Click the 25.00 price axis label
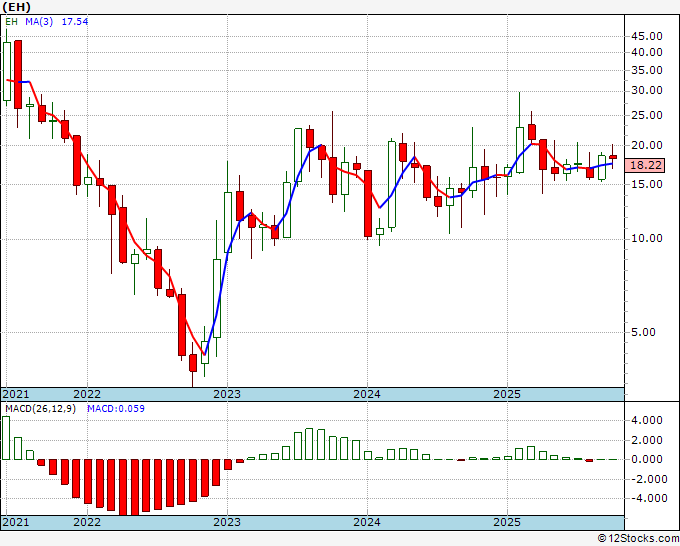 pyautogui.click(x=647, y=115)
